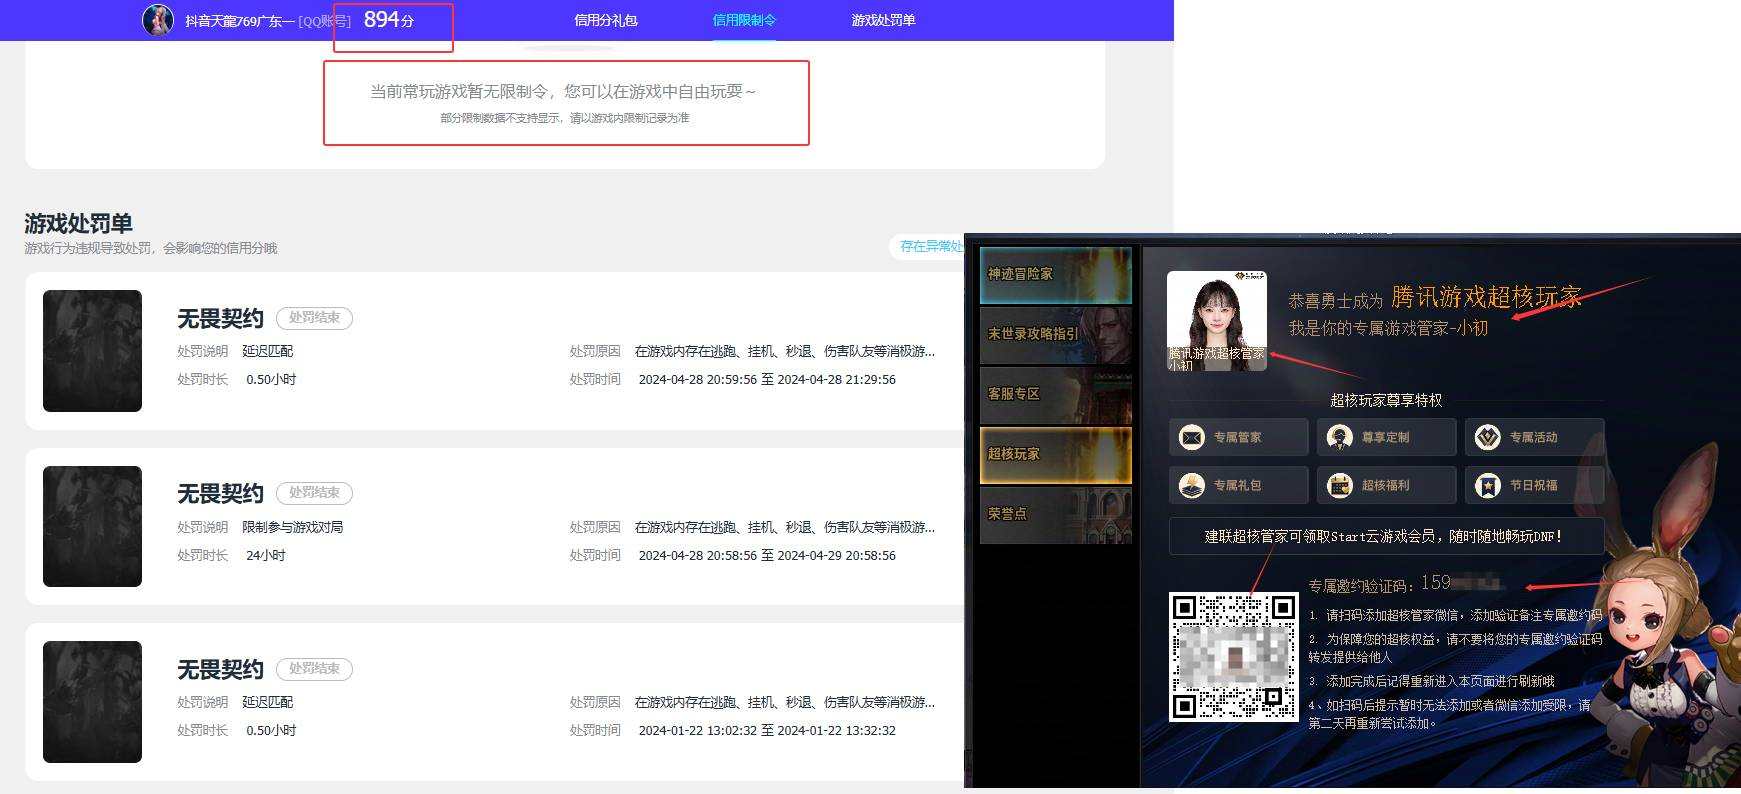
Task: Select the 超核玩家 sidebar tab
Action: click(1056, 454)
